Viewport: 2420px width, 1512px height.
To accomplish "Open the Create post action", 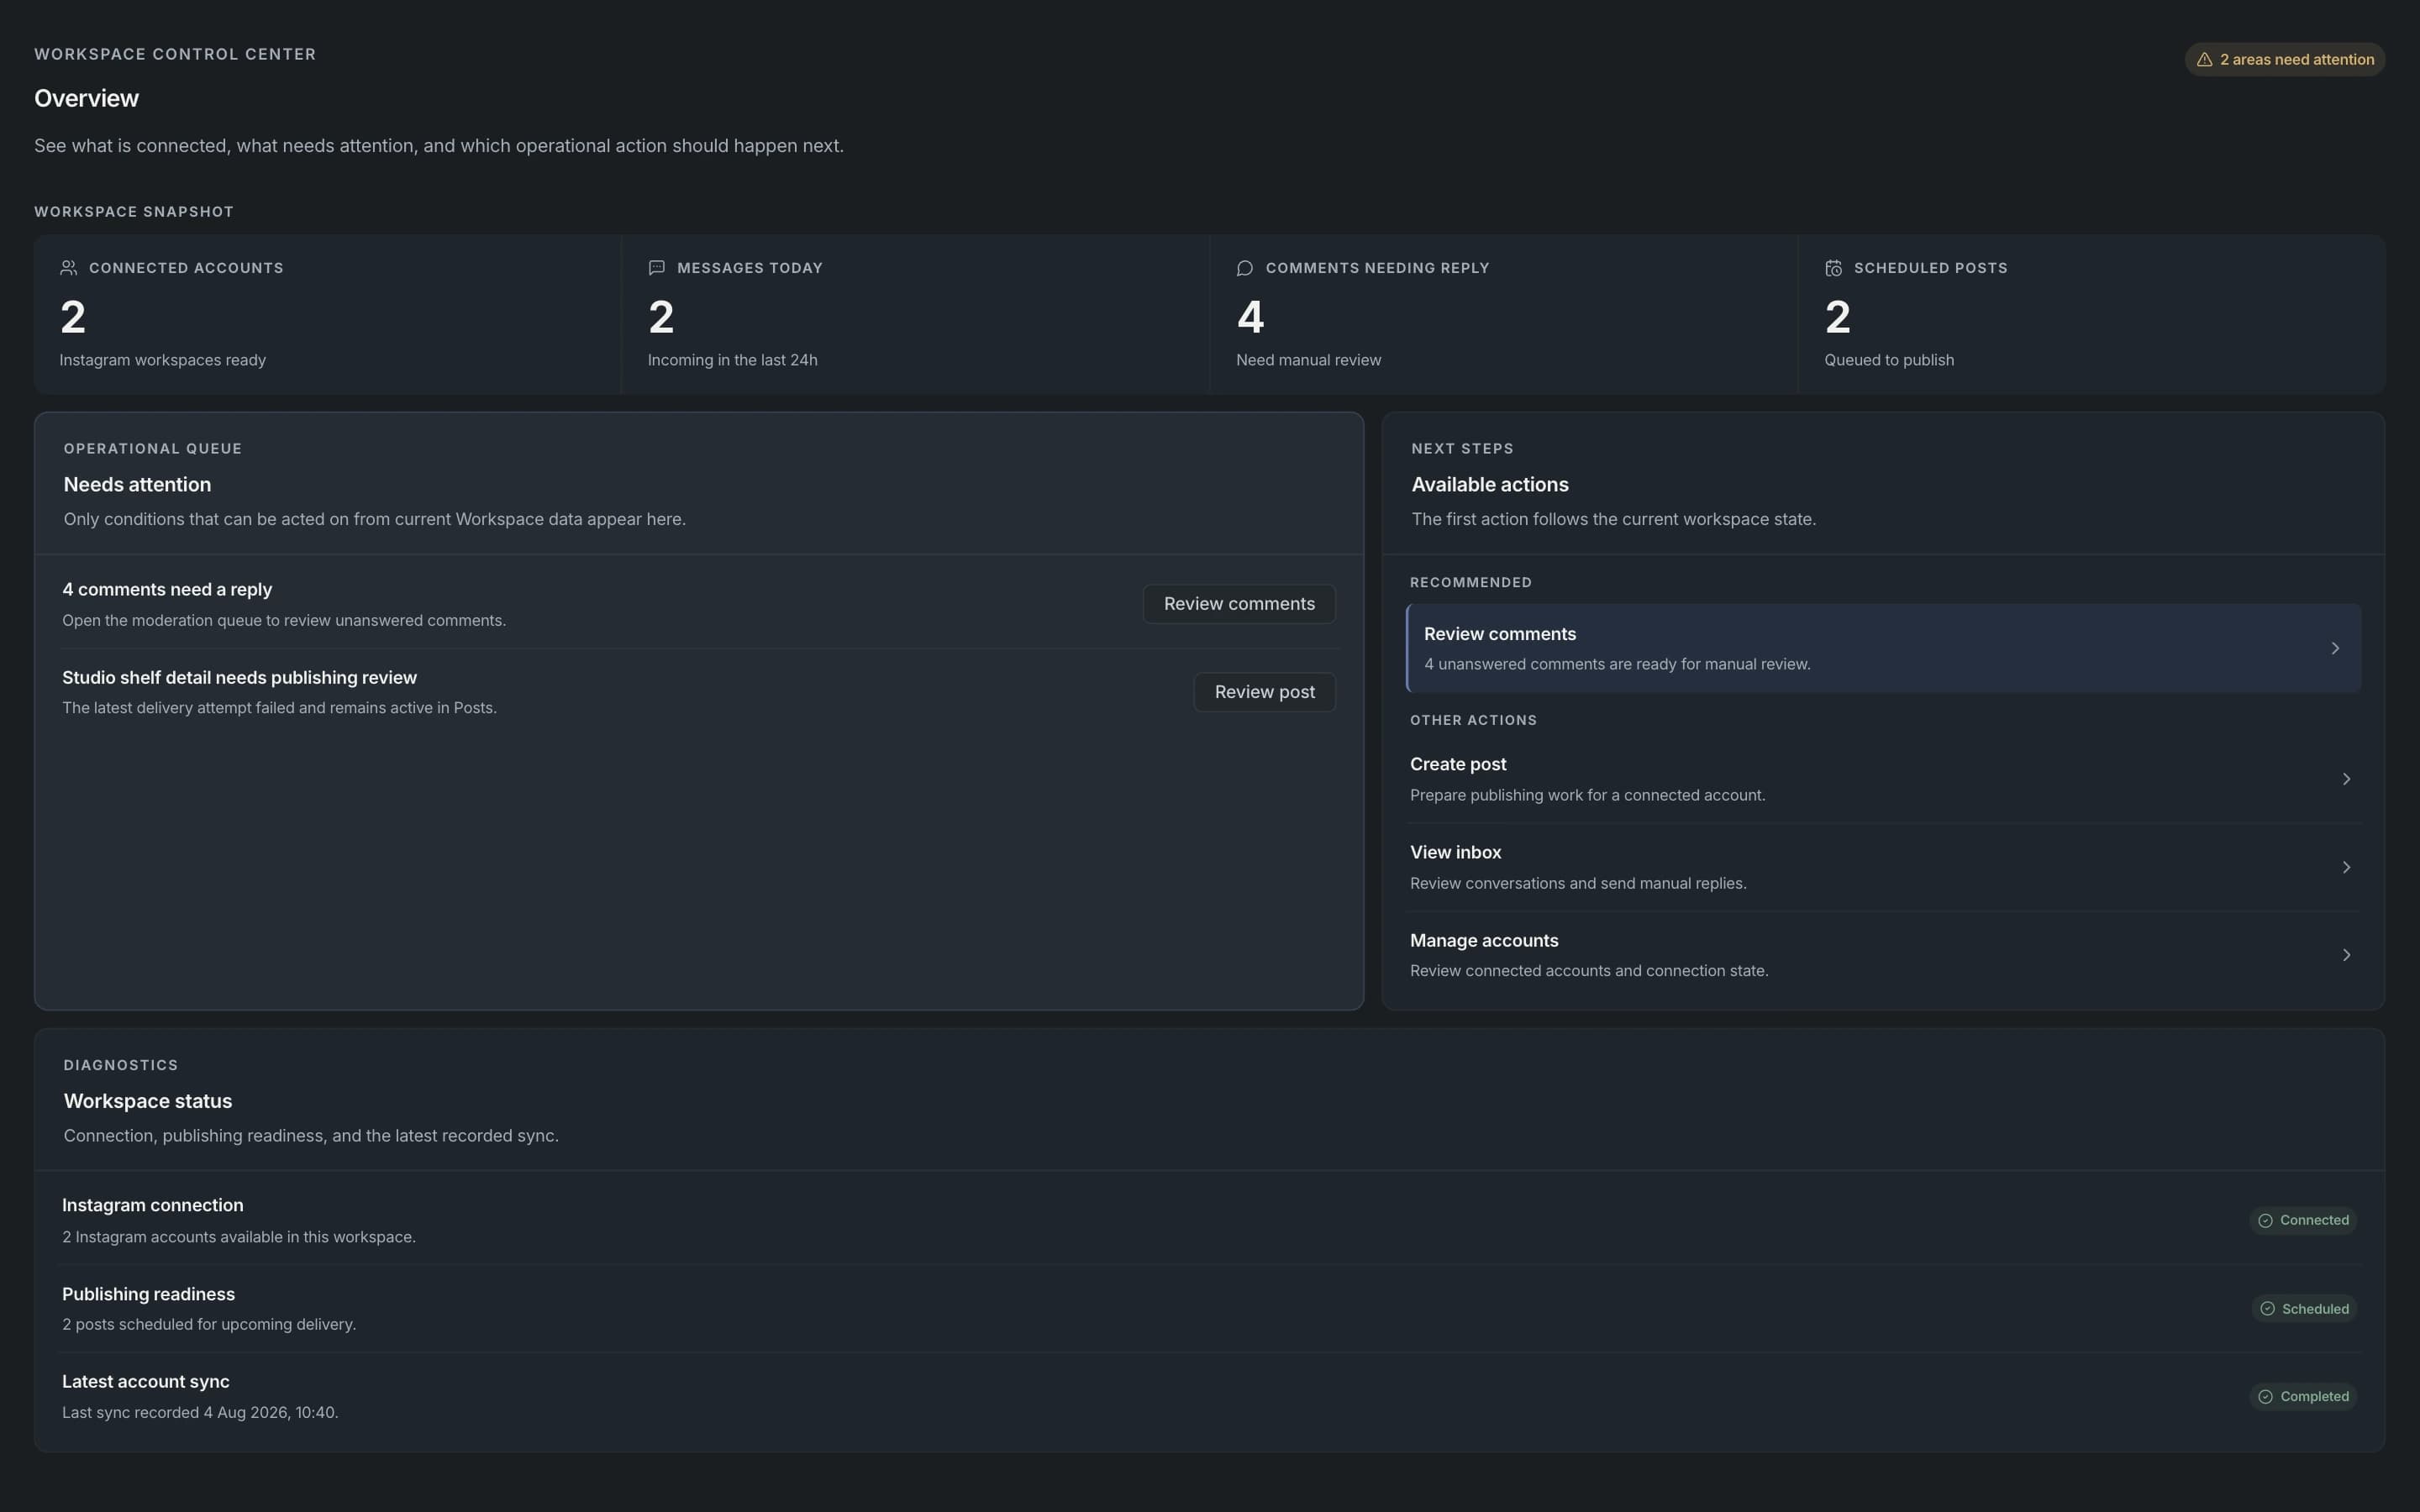I will [x=1883, y=779].
